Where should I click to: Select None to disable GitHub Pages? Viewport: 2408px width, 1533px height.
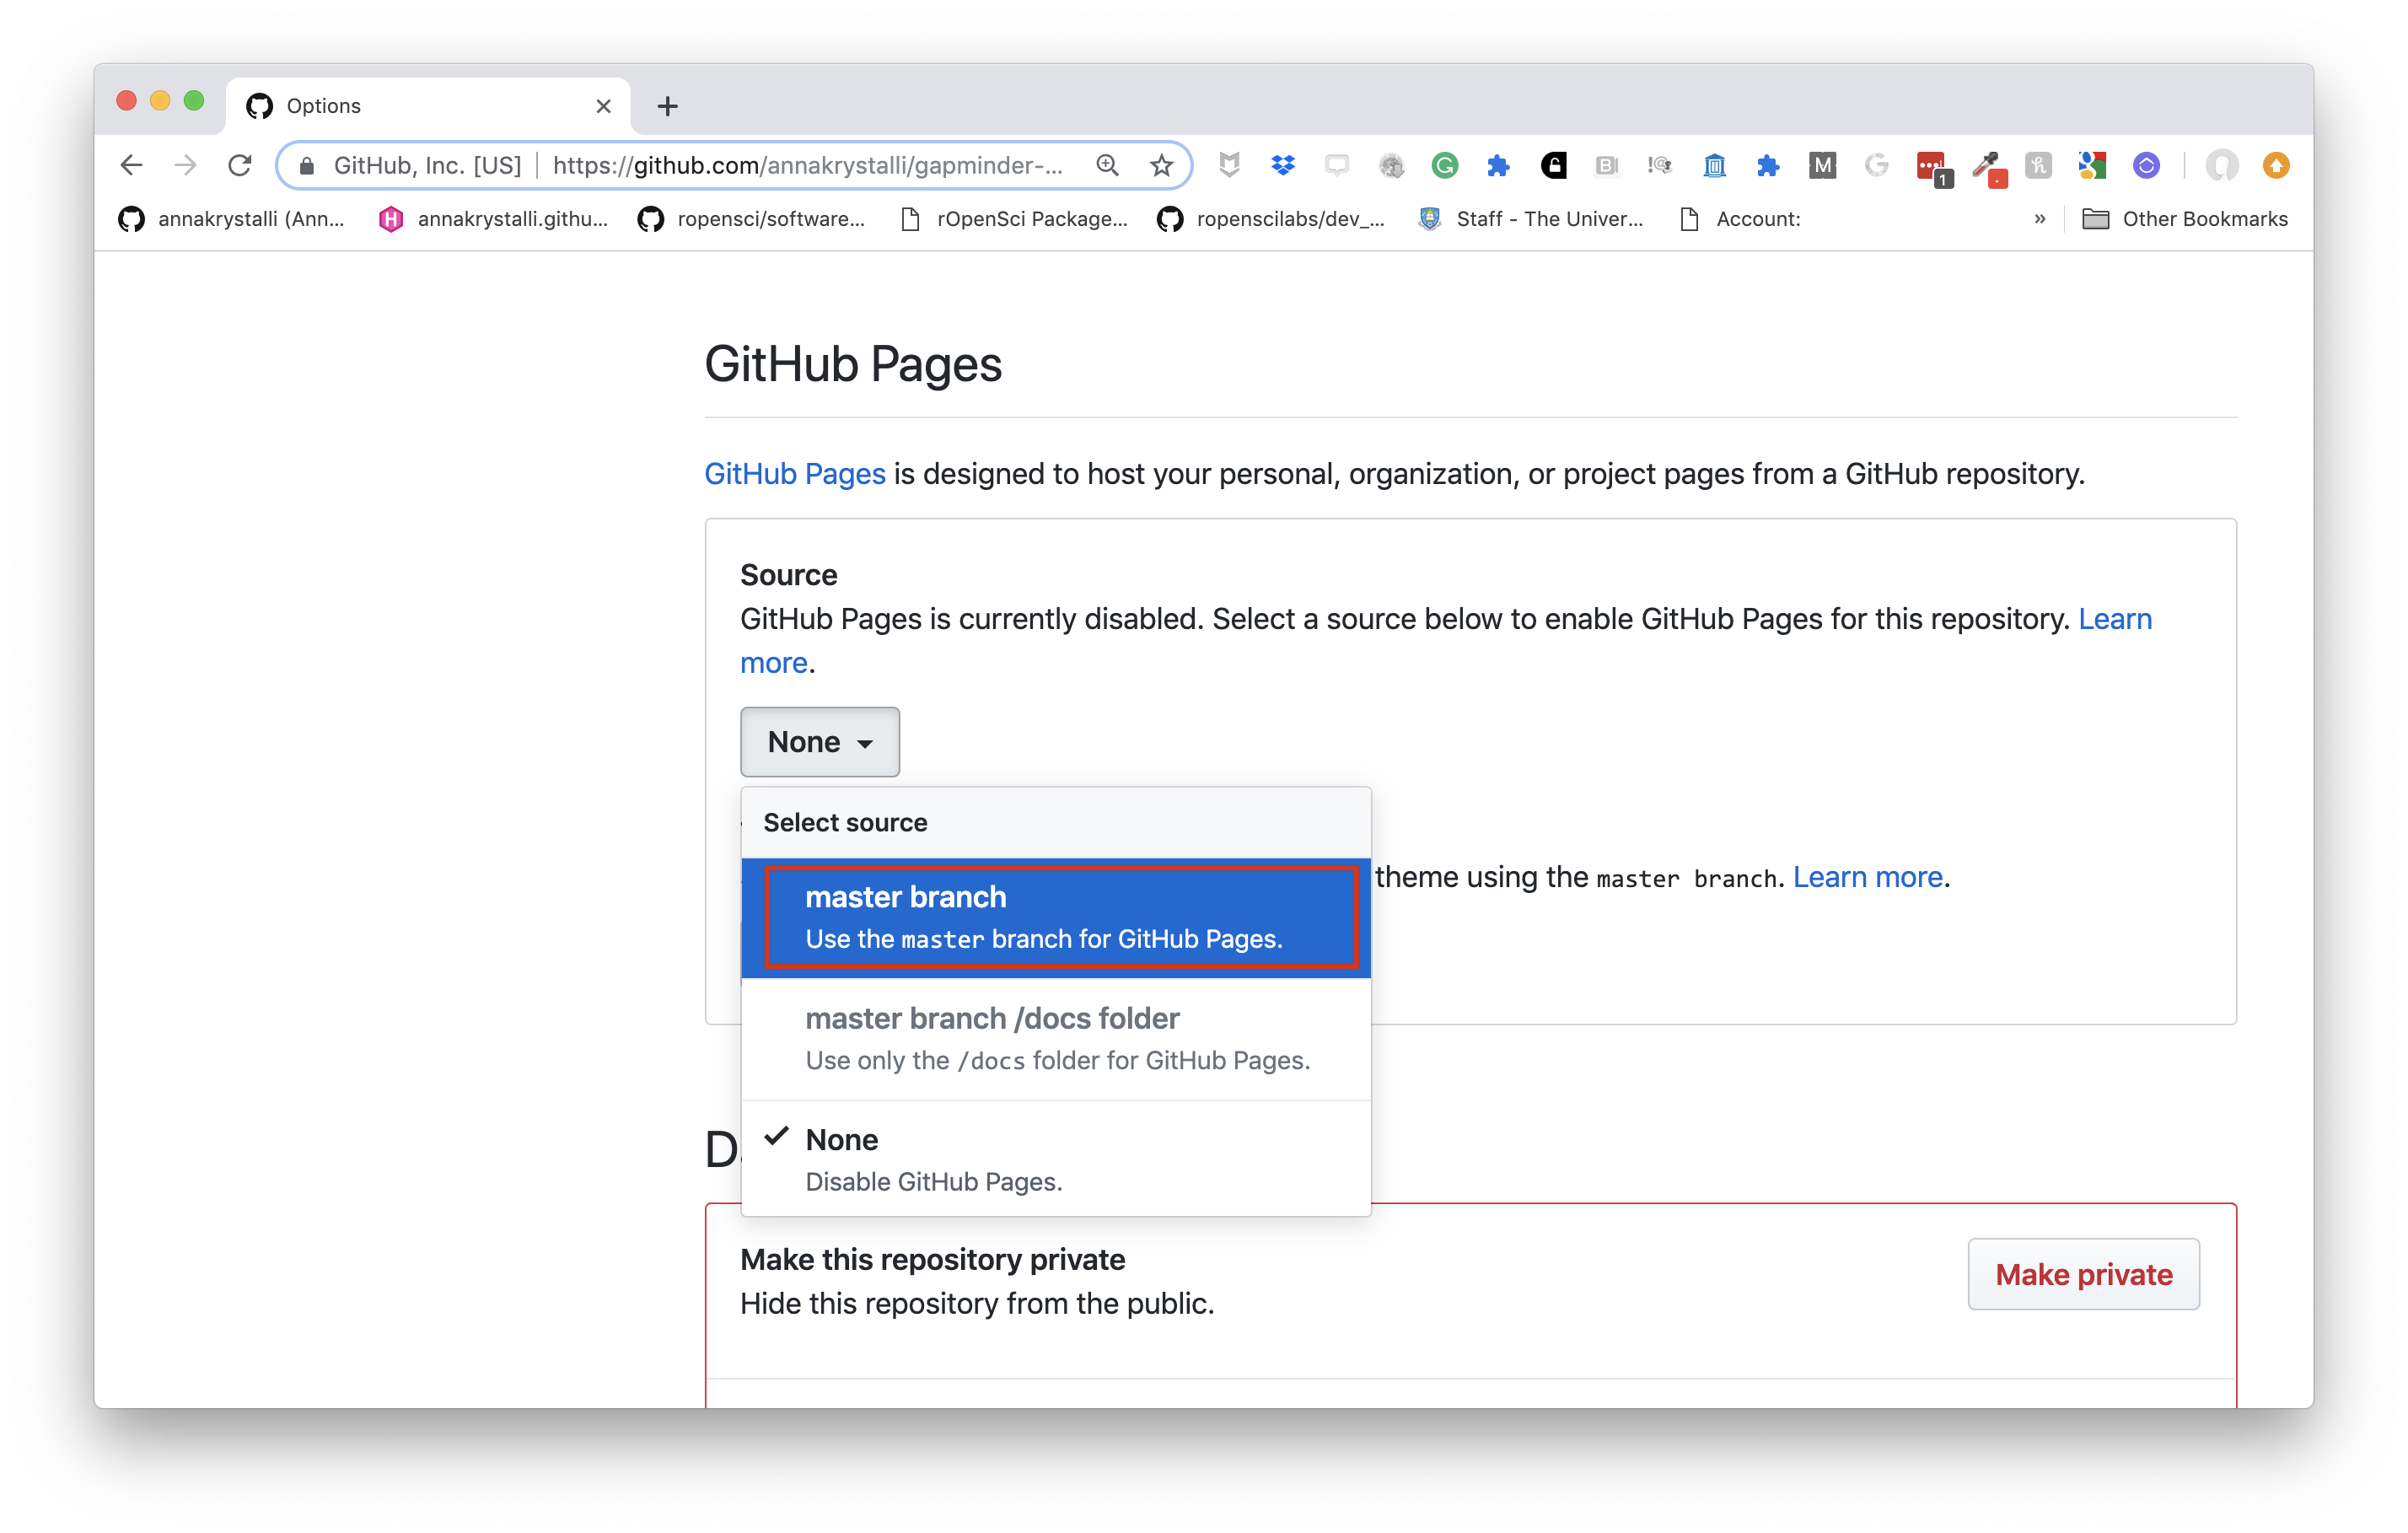(x=1056, y=1160)
